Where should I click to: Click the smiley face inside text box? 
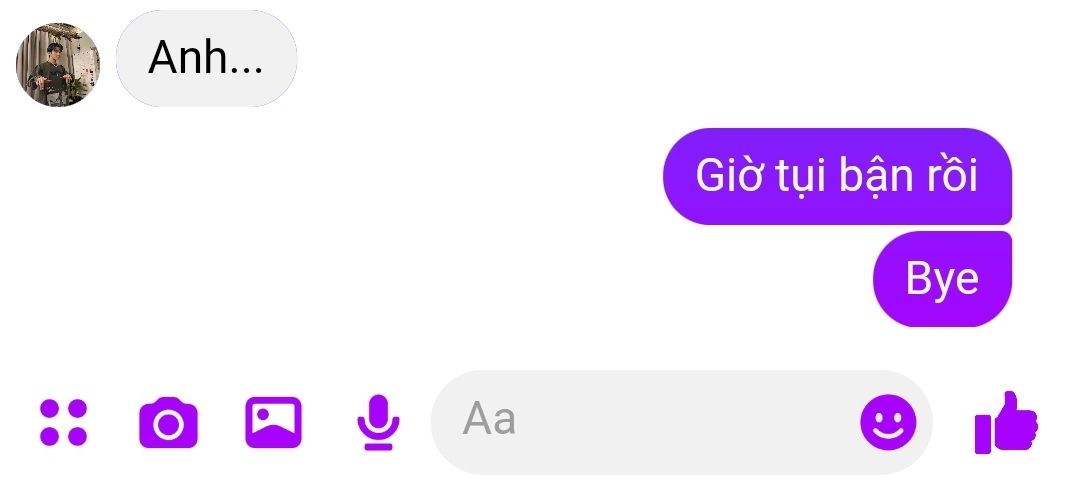coord(888,422)
